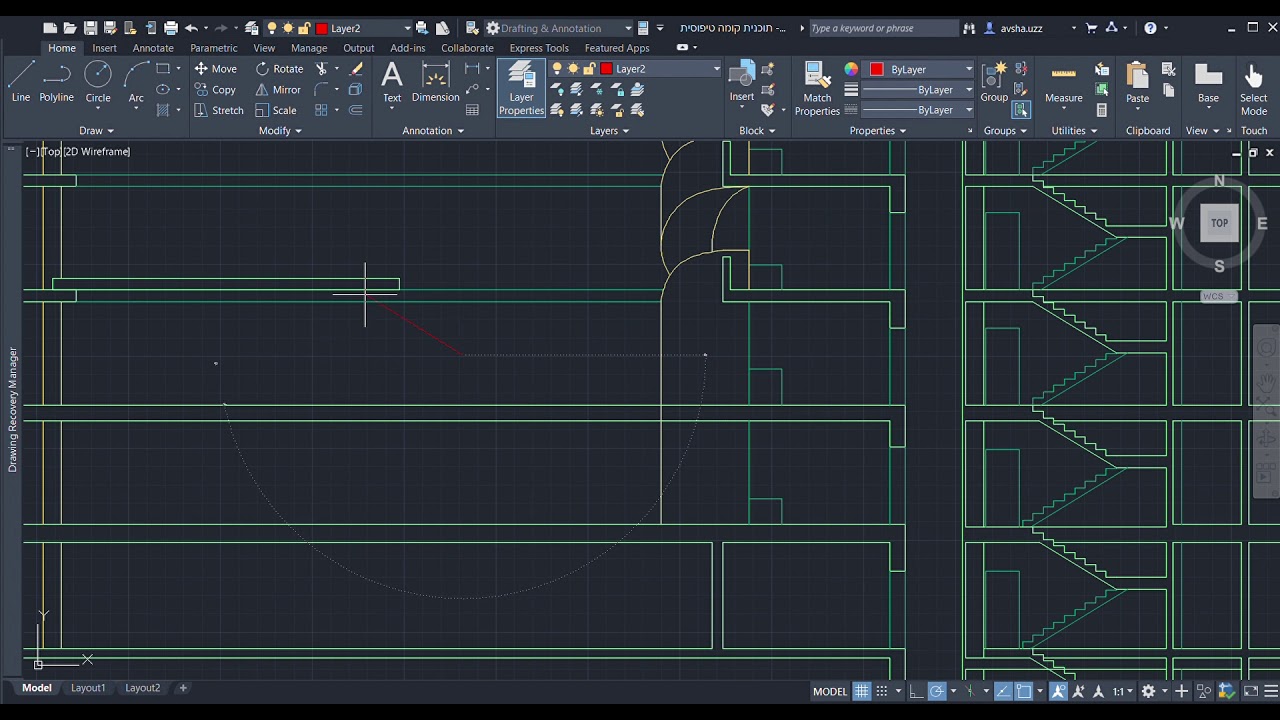Open Layer Properties manager
The width and height of the screenshot is (1280, 720).
click(521, 88)
